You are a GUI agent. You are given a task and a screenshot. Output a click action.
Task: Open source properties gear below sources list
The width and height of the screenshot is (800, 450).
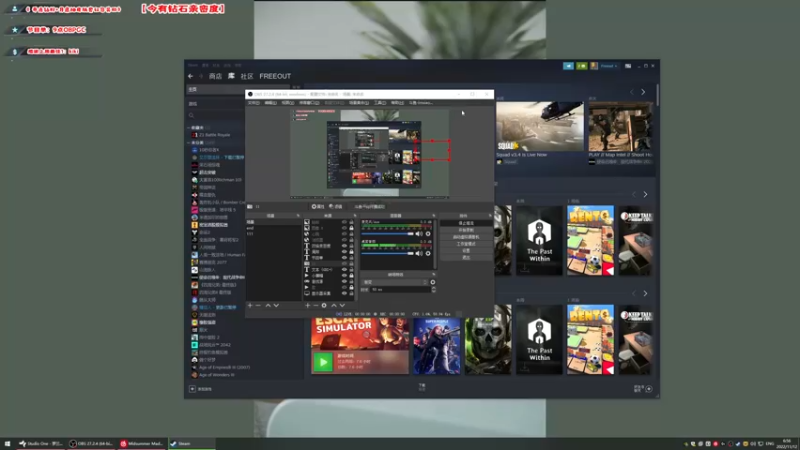[x=324, y=305]
